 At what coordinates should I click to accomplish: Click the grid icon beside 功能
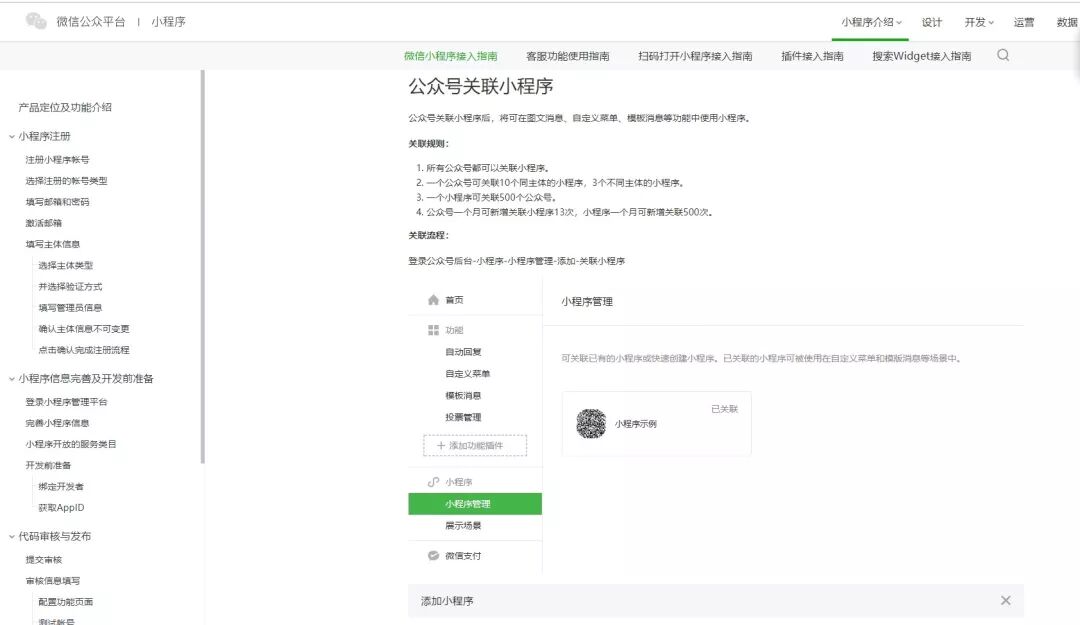click(433, 330)
